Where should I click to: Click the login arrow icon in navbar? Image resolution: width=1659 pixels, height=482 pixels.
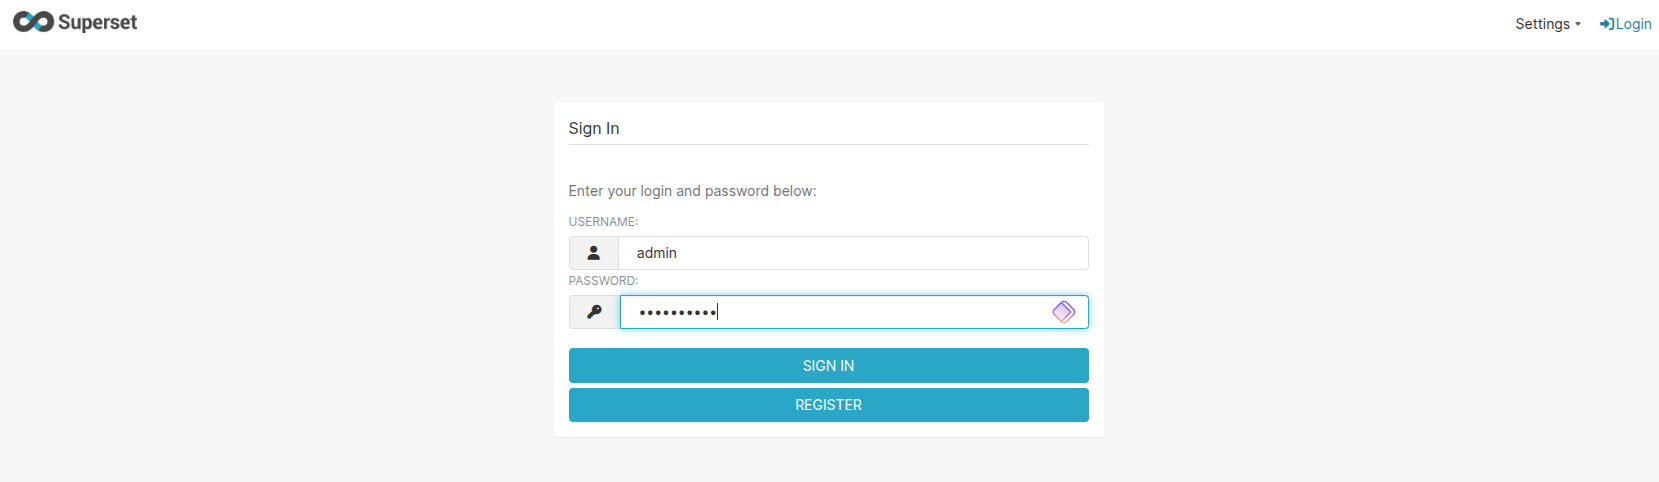click(x=1606, y=24)
